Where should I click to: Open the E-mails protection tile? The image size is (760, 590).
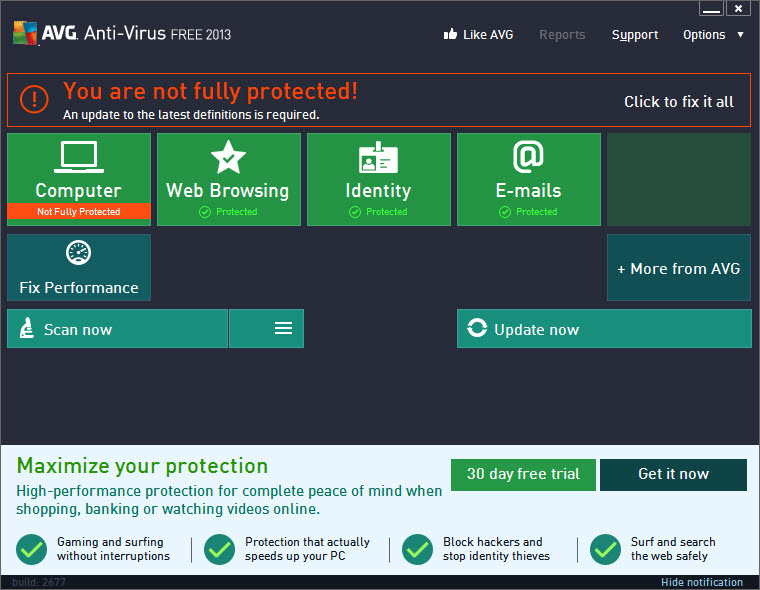tap(529, 179)
